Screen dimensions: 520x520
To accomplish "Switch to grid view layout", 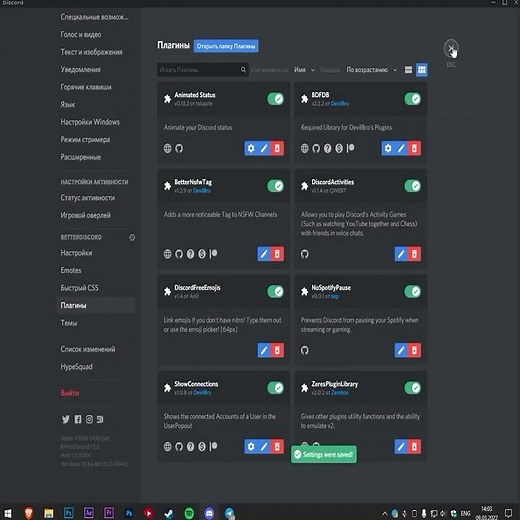I will pyautogui.click(x=422, y=70).
